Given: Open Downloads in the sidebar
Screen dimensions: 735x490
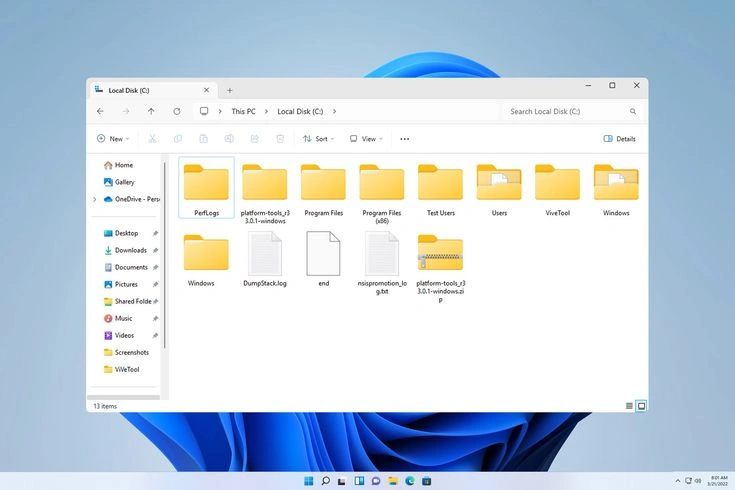Looking at the screenshot, I should [x=125, y=250].
